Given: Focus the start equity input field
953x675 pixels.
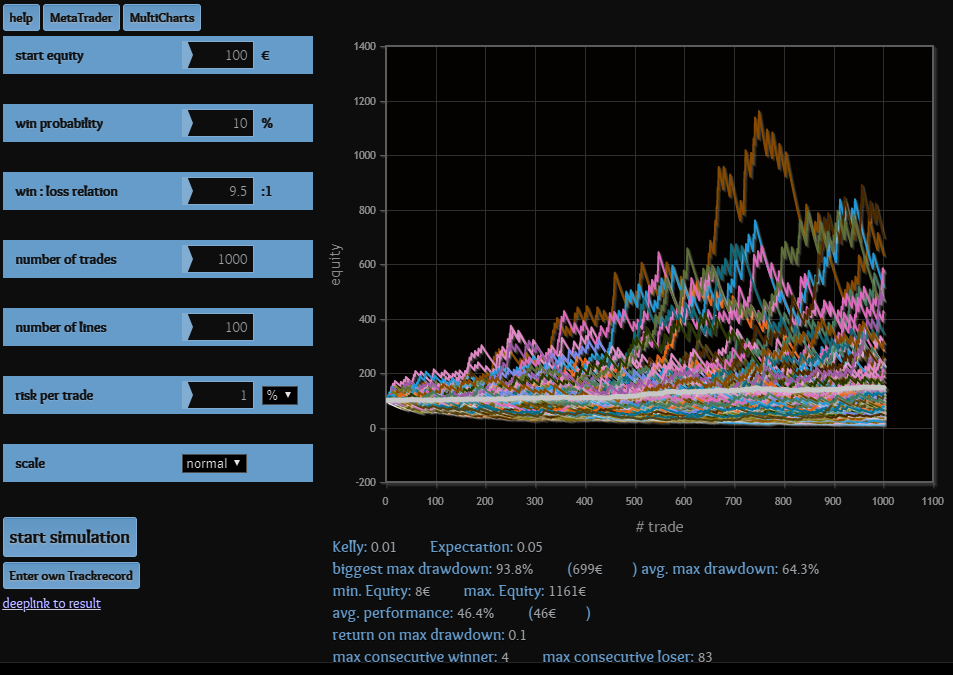Looking at the screenshot, I should pyautogui.click(x=220, y=55).
